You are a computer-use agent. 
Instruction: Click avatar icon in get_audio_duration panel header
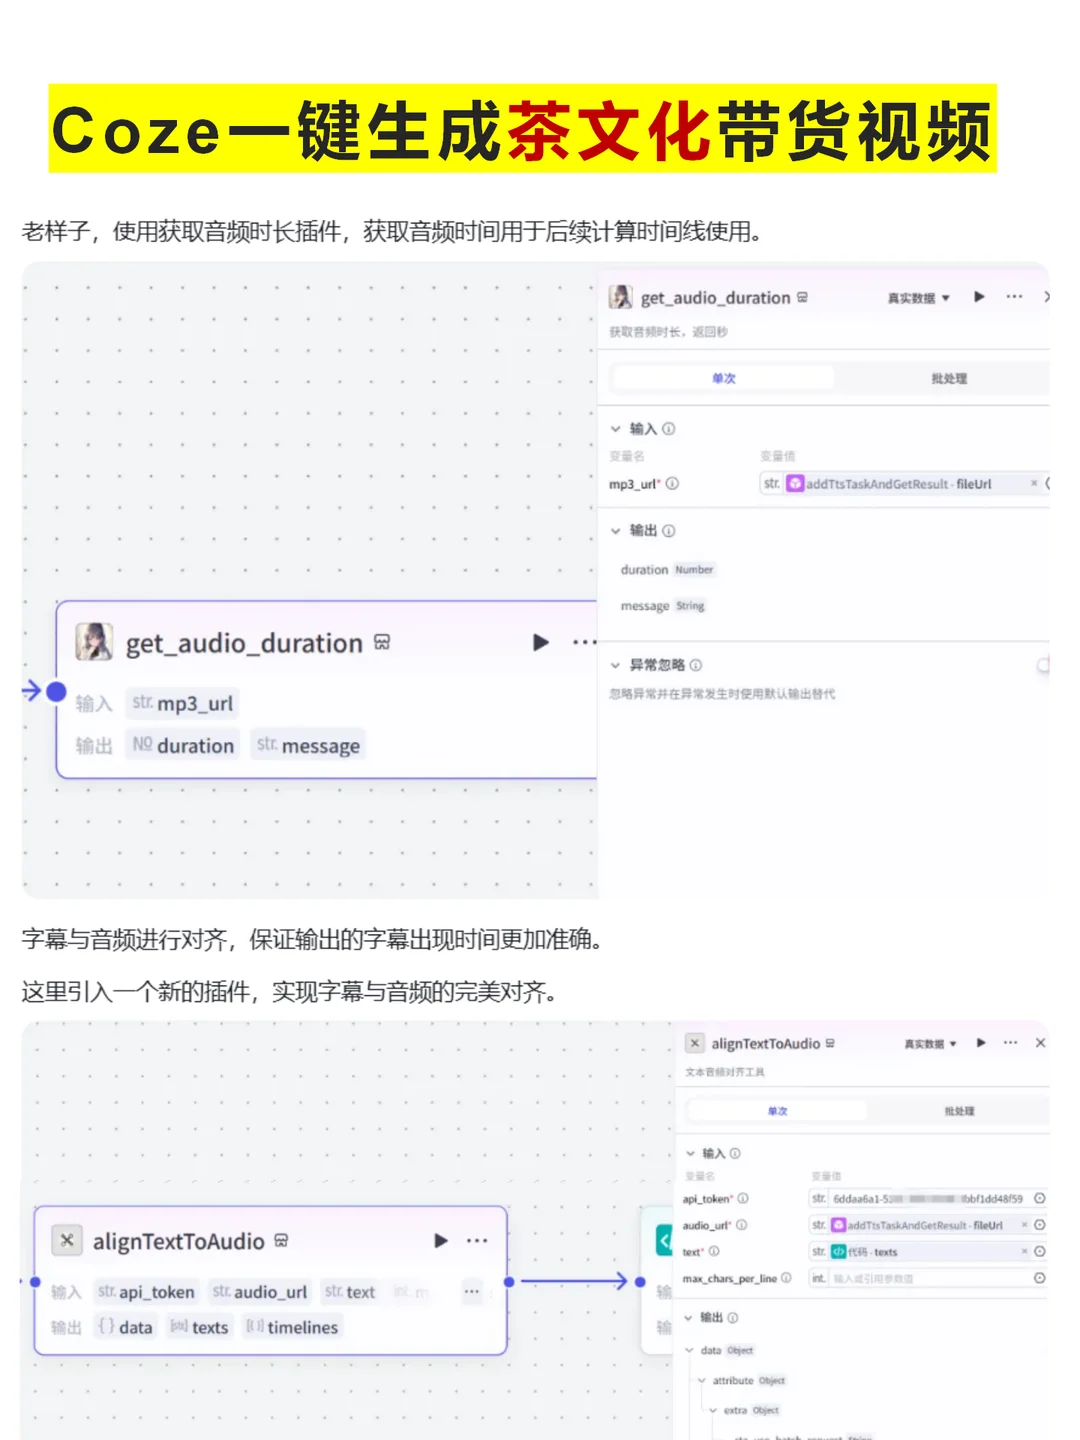pos(621,297)
